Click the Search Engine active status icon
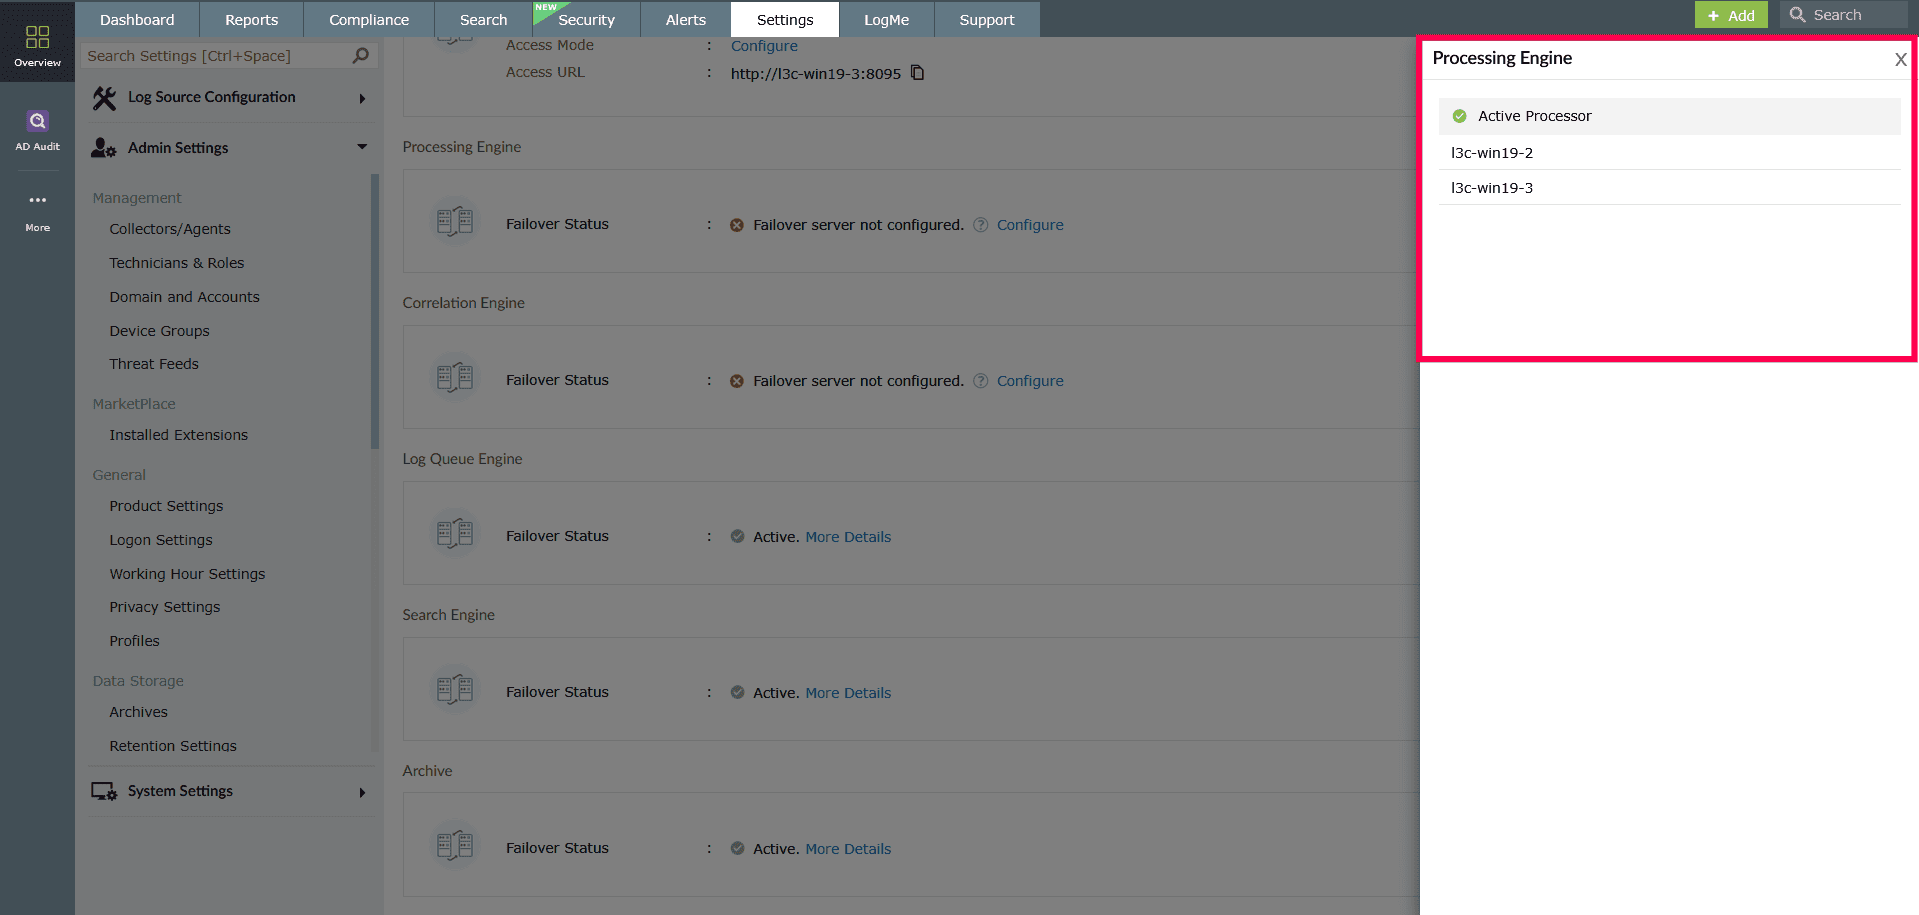Screen dimensions: 1919x915 737,693
